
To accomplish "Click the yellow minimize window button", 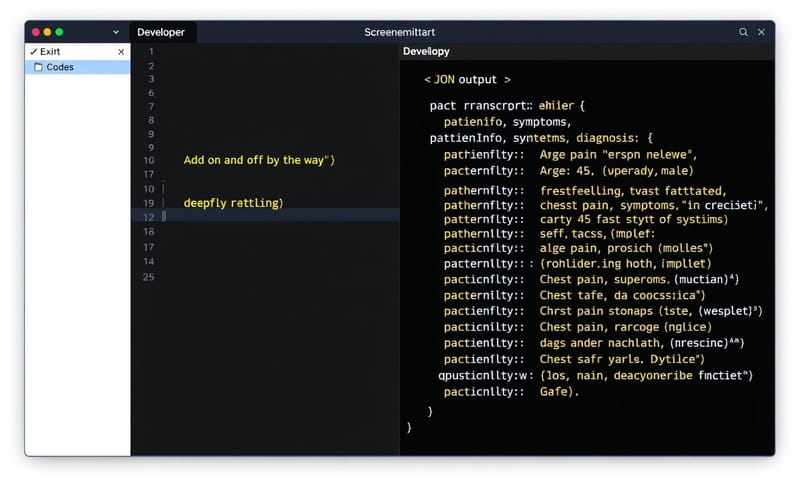I will 47,32.
